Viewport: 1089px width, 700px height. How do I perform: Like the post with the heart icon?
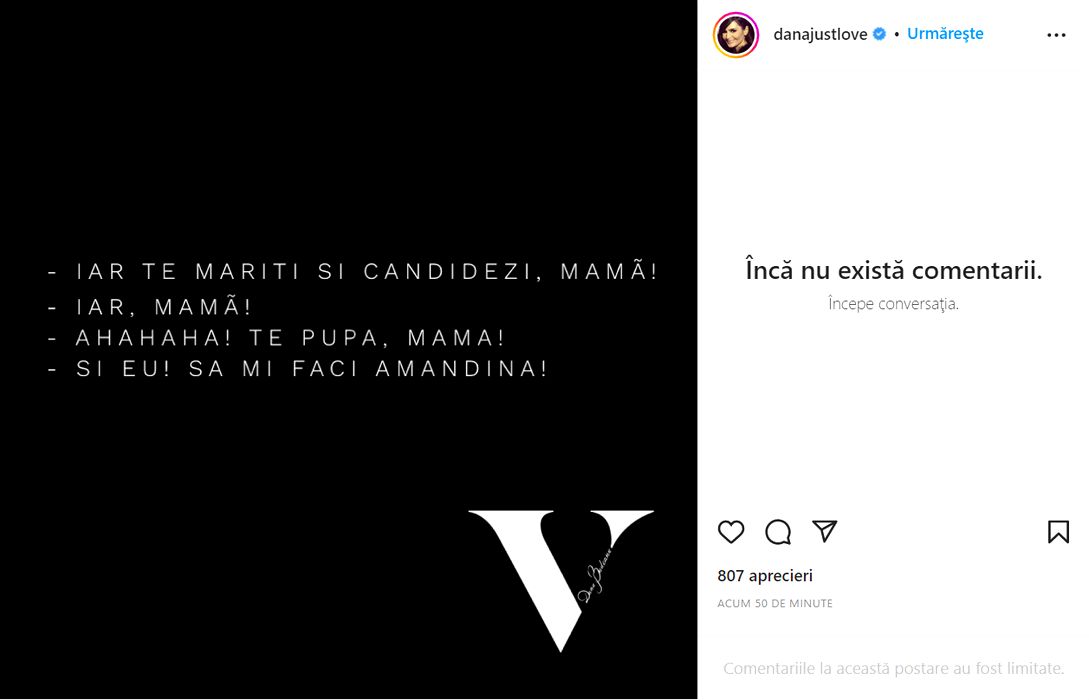(x=731, y=532)
